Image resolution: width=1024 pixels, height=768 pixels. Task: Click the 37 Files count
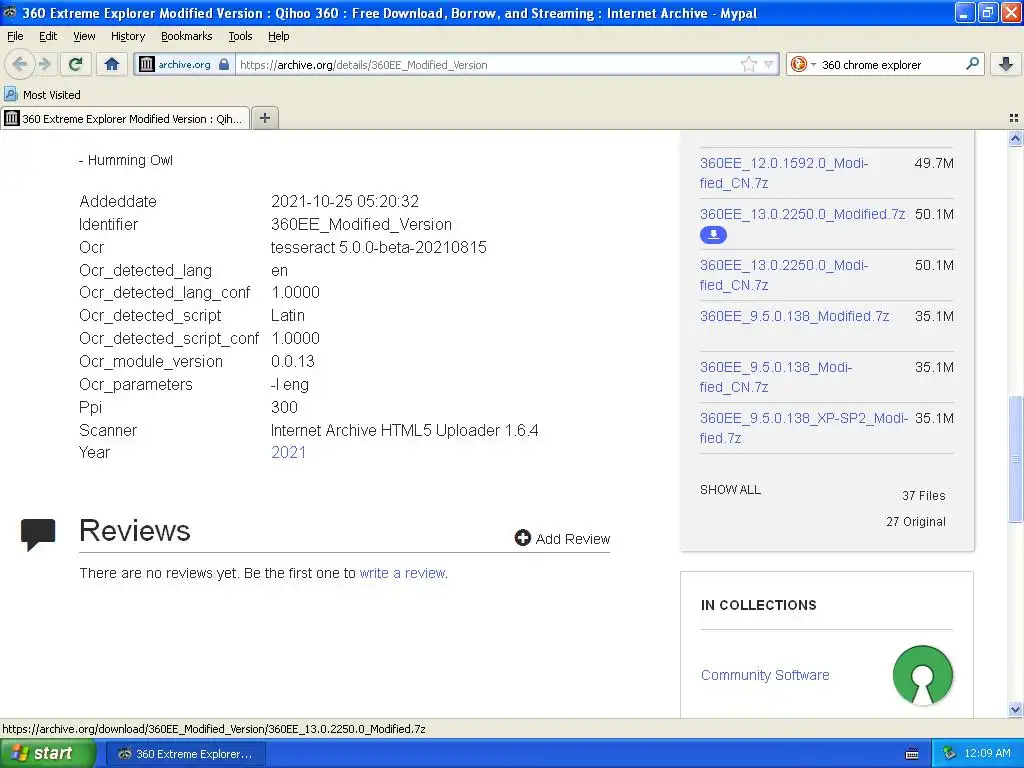(923, 496)
